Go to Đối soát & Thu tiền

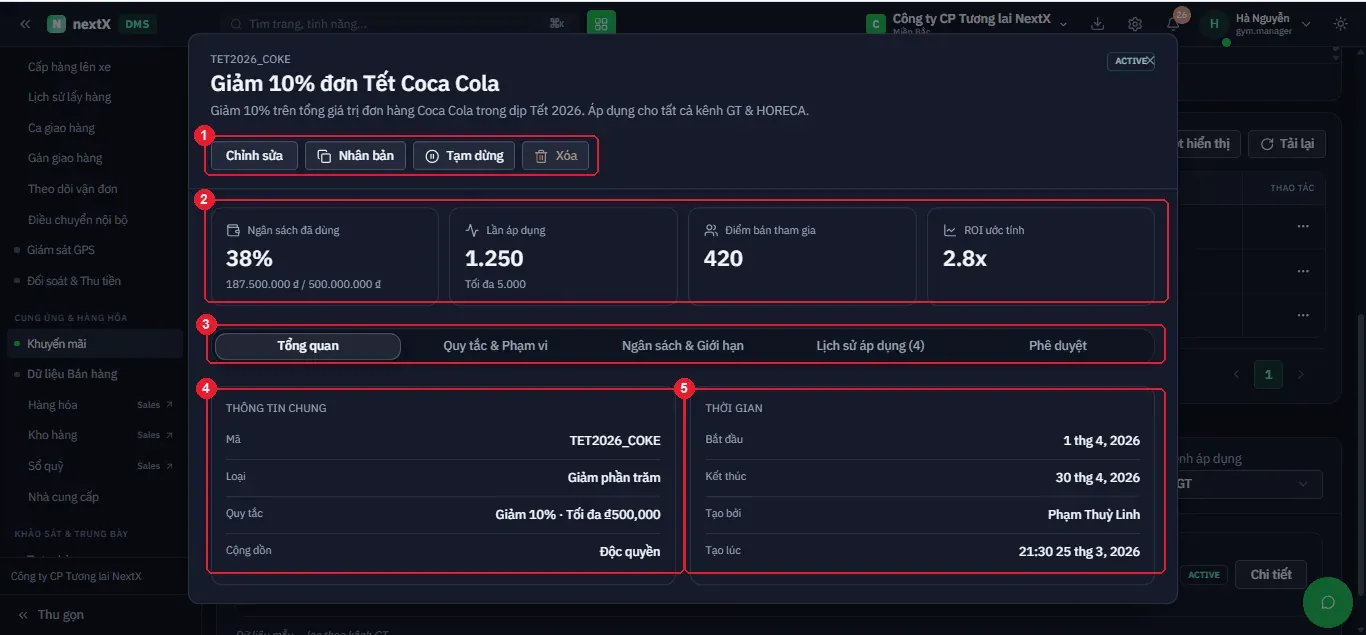point(74,281)
